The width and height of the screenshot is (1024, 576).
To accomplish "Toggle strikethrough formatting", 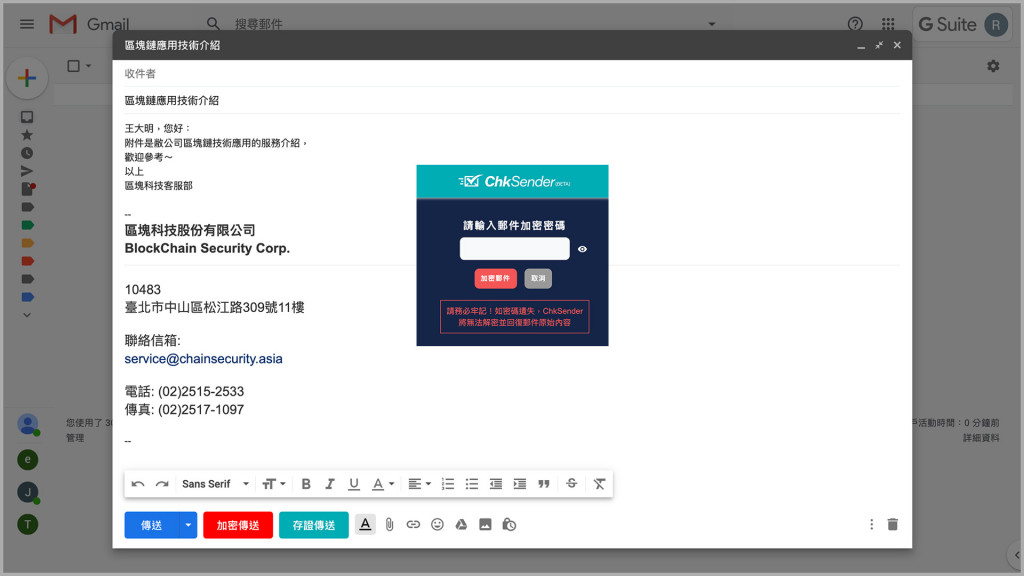I will [x=571, y=483].
